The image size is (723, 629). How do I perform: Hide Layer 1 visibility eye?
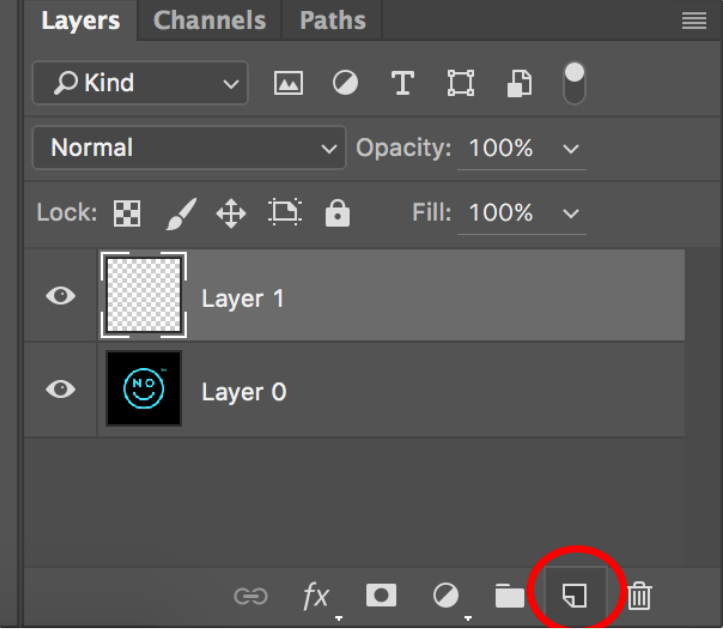tap(61, 297)
